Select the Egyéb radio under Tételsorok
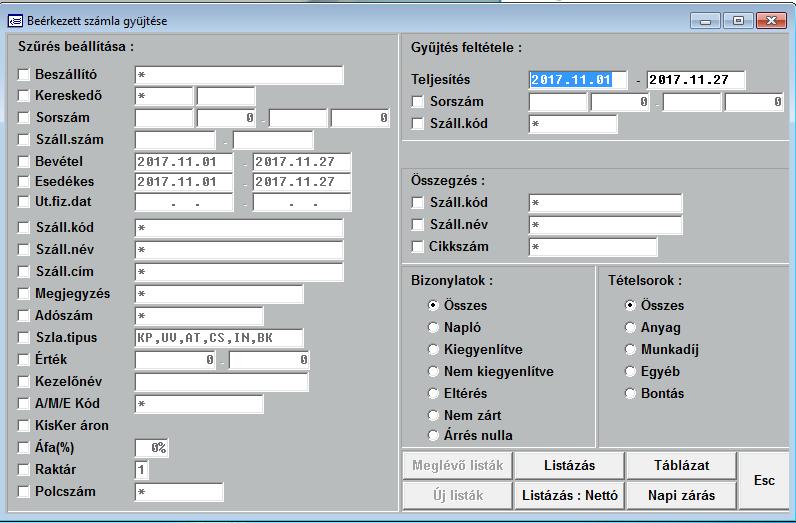The width and height of the screenshot is (796, 523). click(x=630, y=371)
